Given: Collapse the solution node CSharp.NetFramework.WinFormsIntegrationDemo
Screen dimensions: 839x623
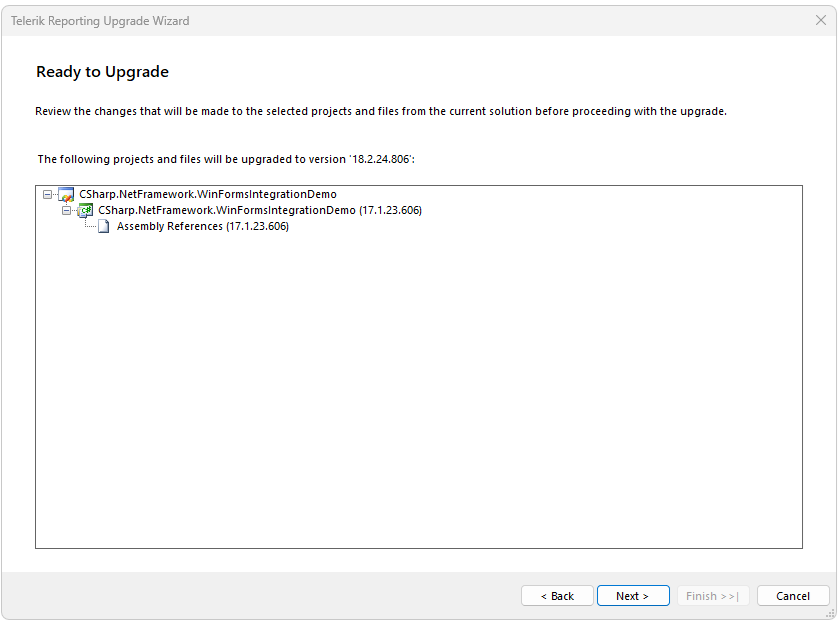Looking at the screenshot, I should tap(48, 194).
